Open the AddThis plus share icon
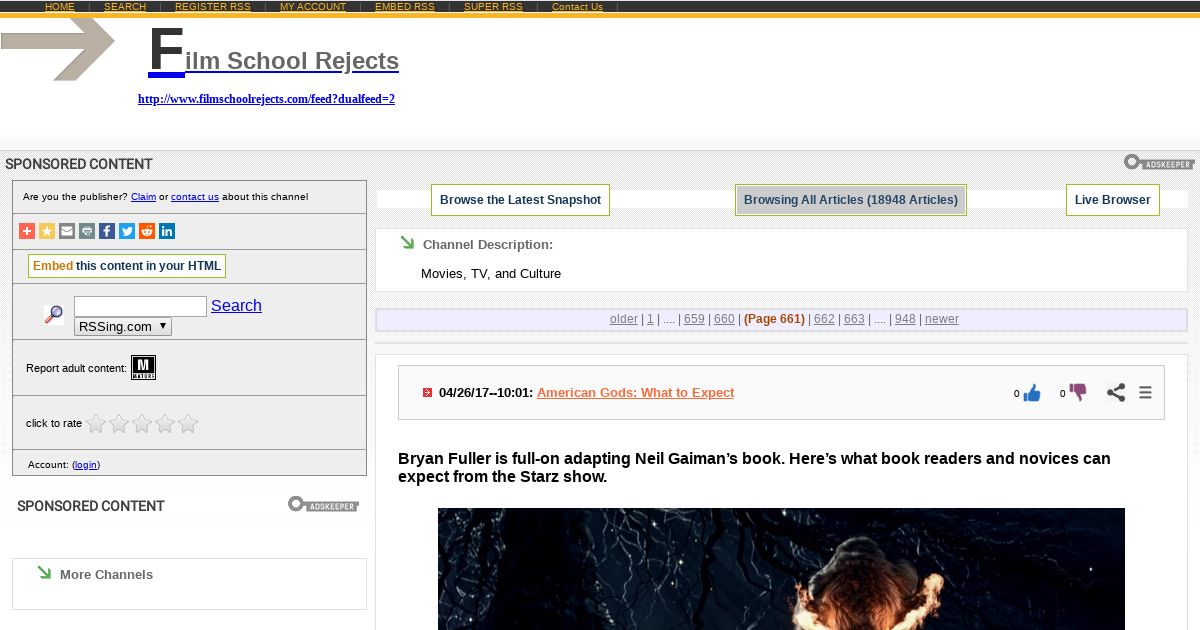This screenshot has width=1200, height=630. [27, 231]
